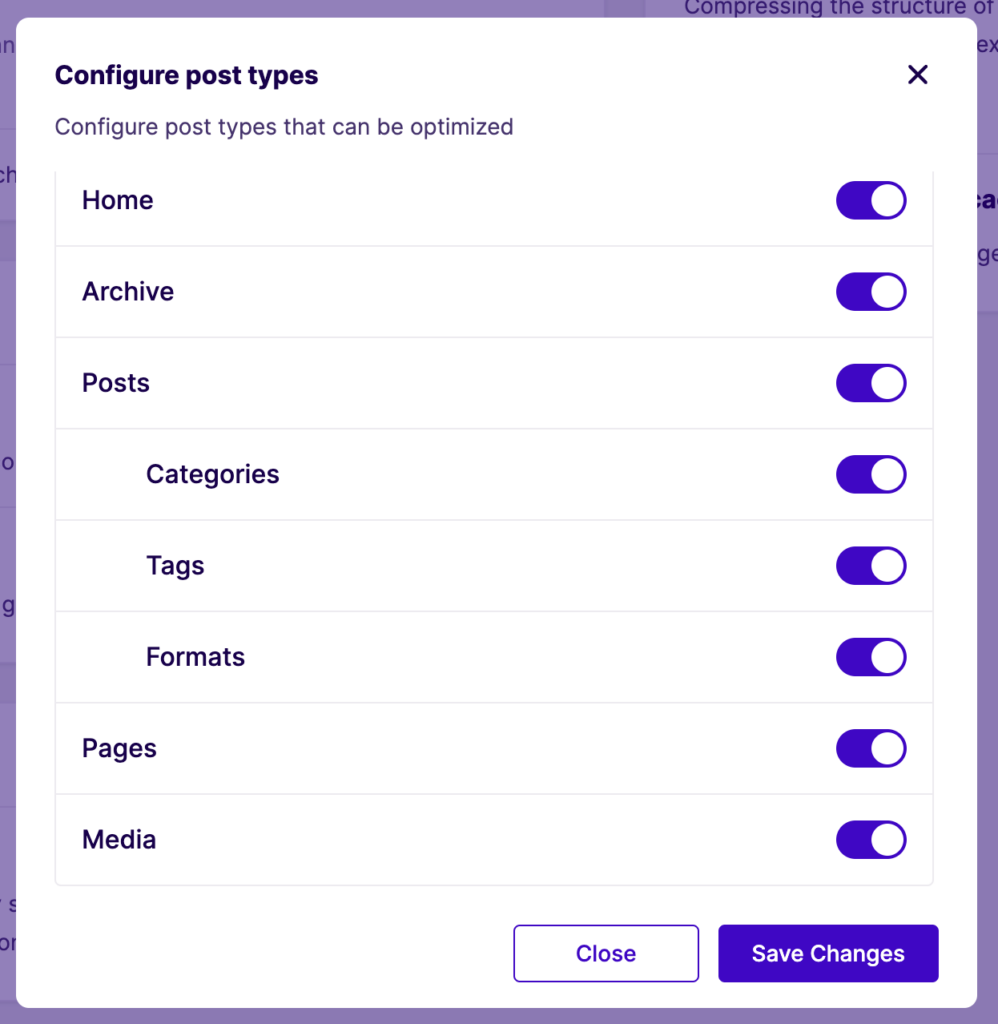Select the Pages row label

pyautogui.click(x=118, y=748)
